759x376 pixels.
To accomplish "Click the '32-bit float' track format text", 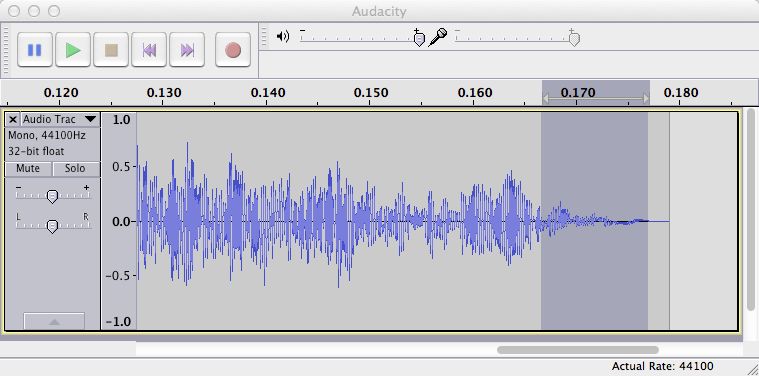I will 36,151.
